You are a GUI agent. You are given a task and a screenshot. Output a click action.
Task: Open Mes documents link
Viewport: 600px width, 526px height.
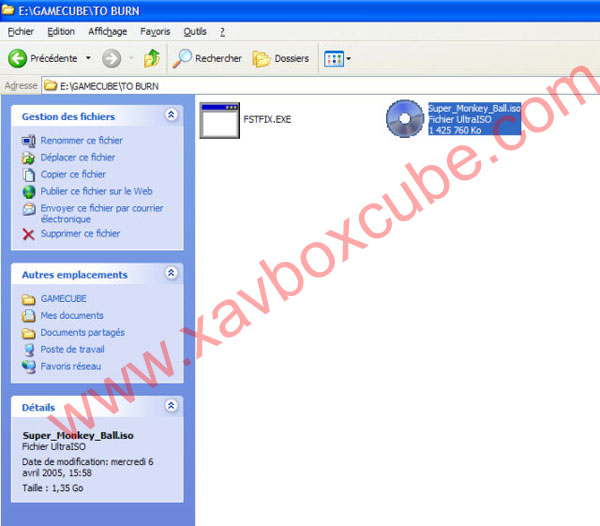click(x=72, y=315)
